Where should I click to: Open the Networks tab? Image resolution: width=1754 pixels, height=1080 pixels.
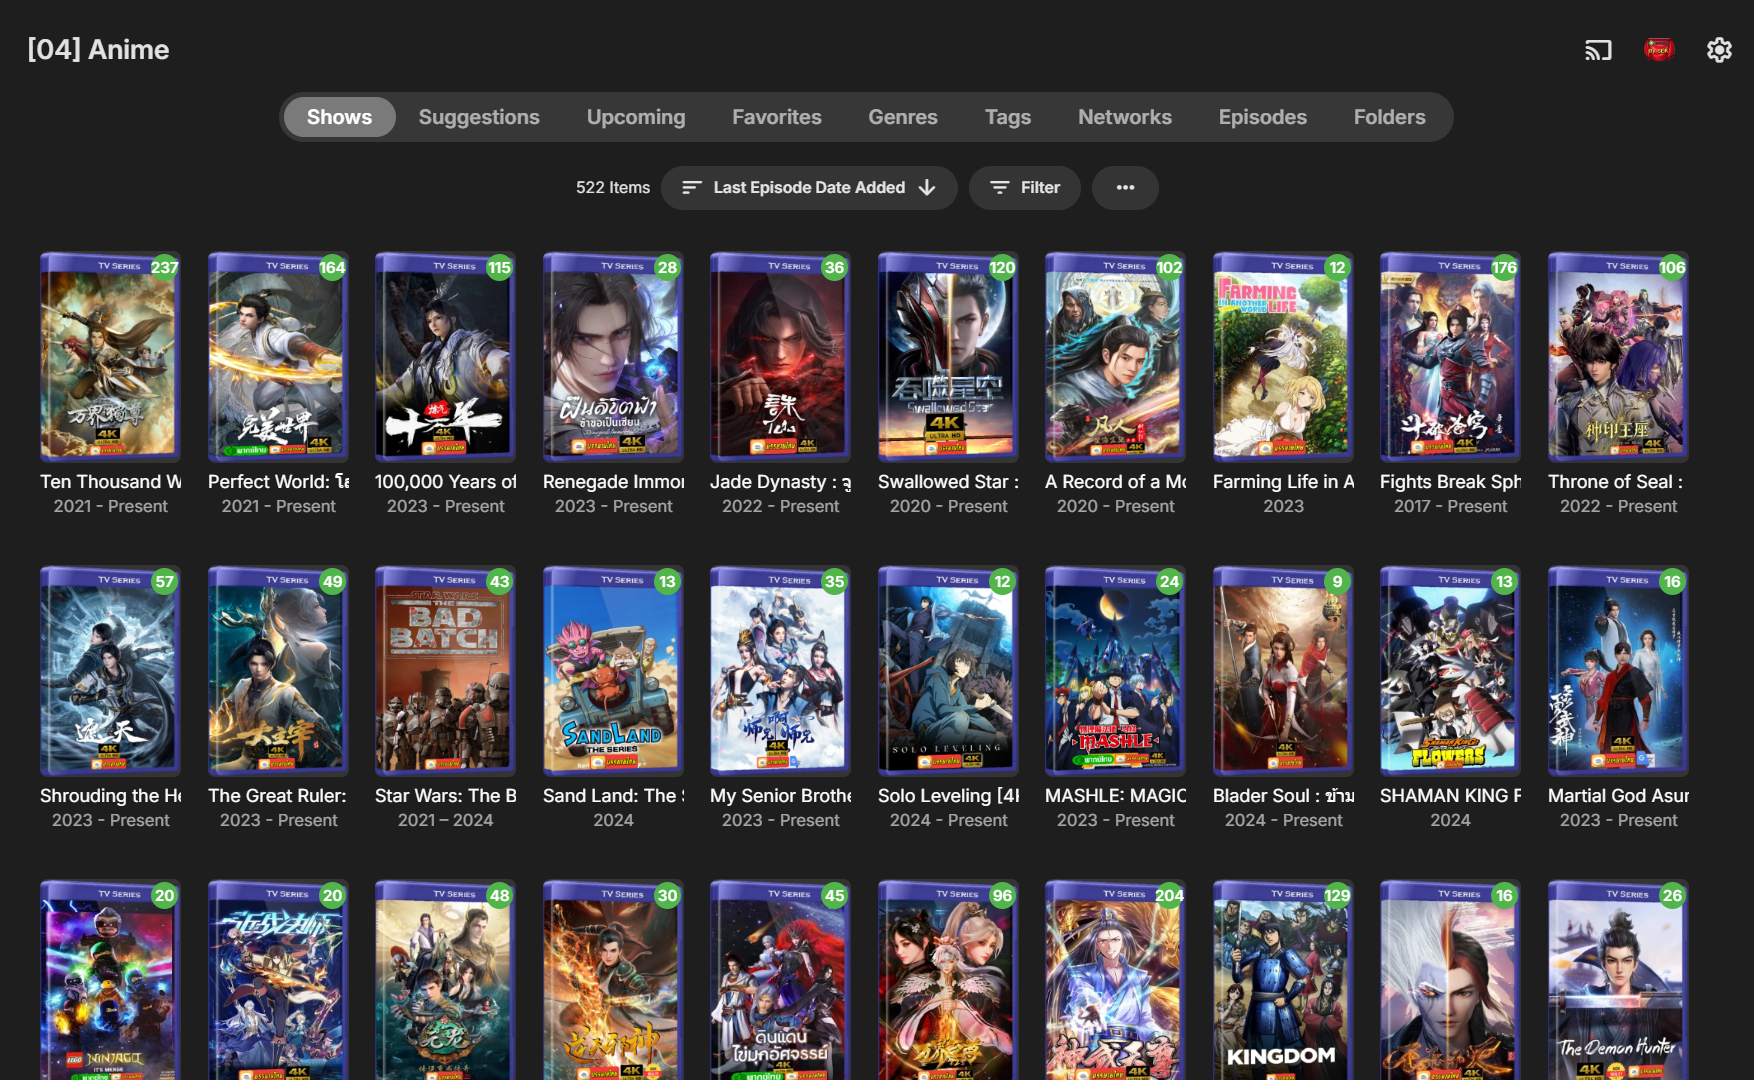pyautogui.click(x=1125, y=117)
